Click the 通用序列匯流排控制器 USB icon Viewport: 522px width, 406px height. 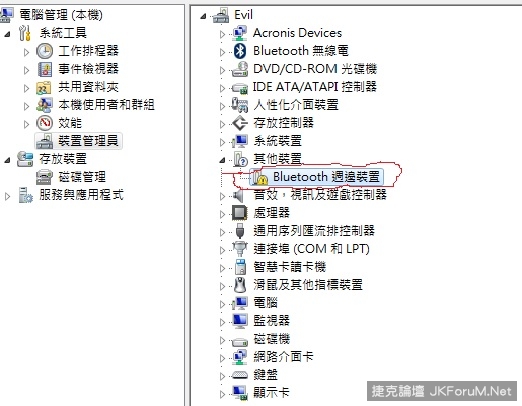tap(240, 231)
